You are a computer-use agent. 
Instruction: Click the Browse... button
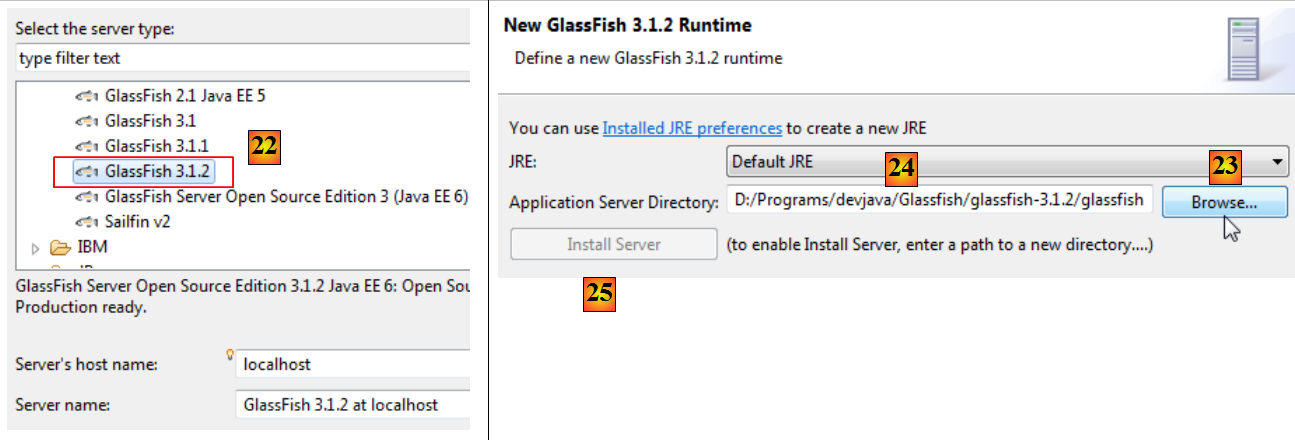pyautogui.click(x=1224, y=201)
